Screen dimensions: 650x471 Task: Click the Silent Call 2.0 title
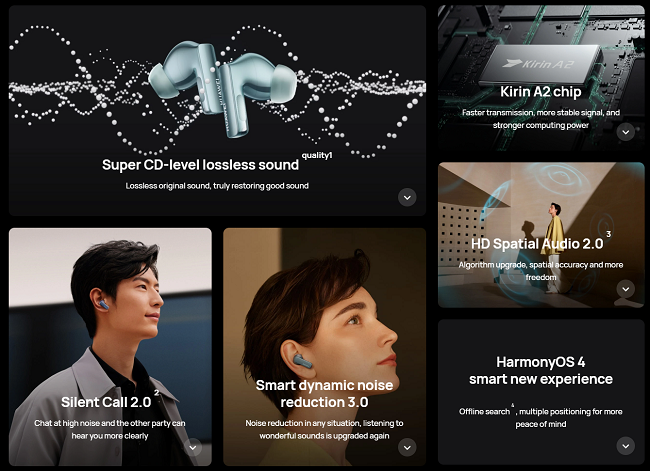tap(106, 402)
